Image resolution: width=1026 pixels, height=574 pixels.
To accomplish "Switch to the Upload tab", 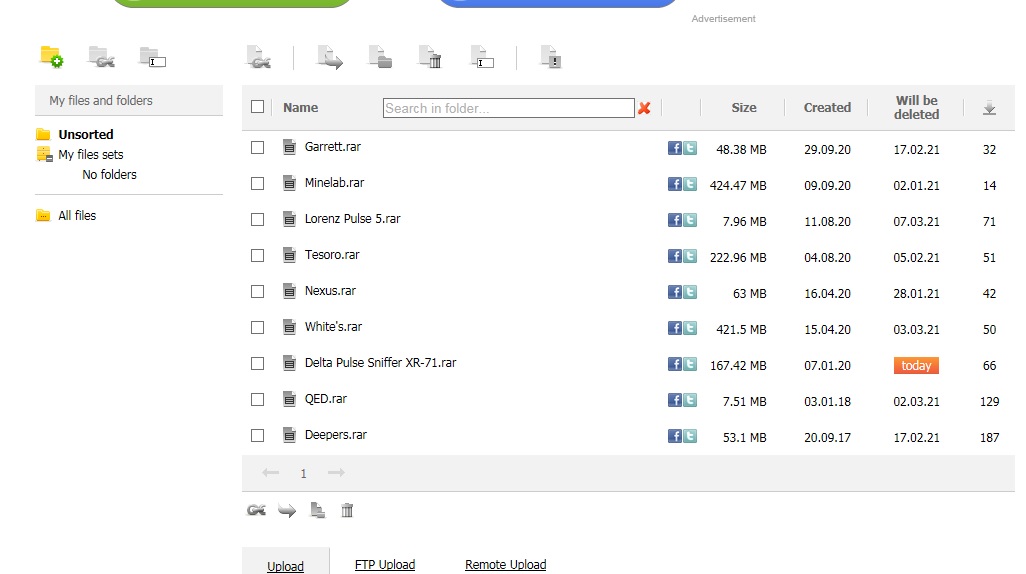I will pyautogui.click(x=285, y=566).
